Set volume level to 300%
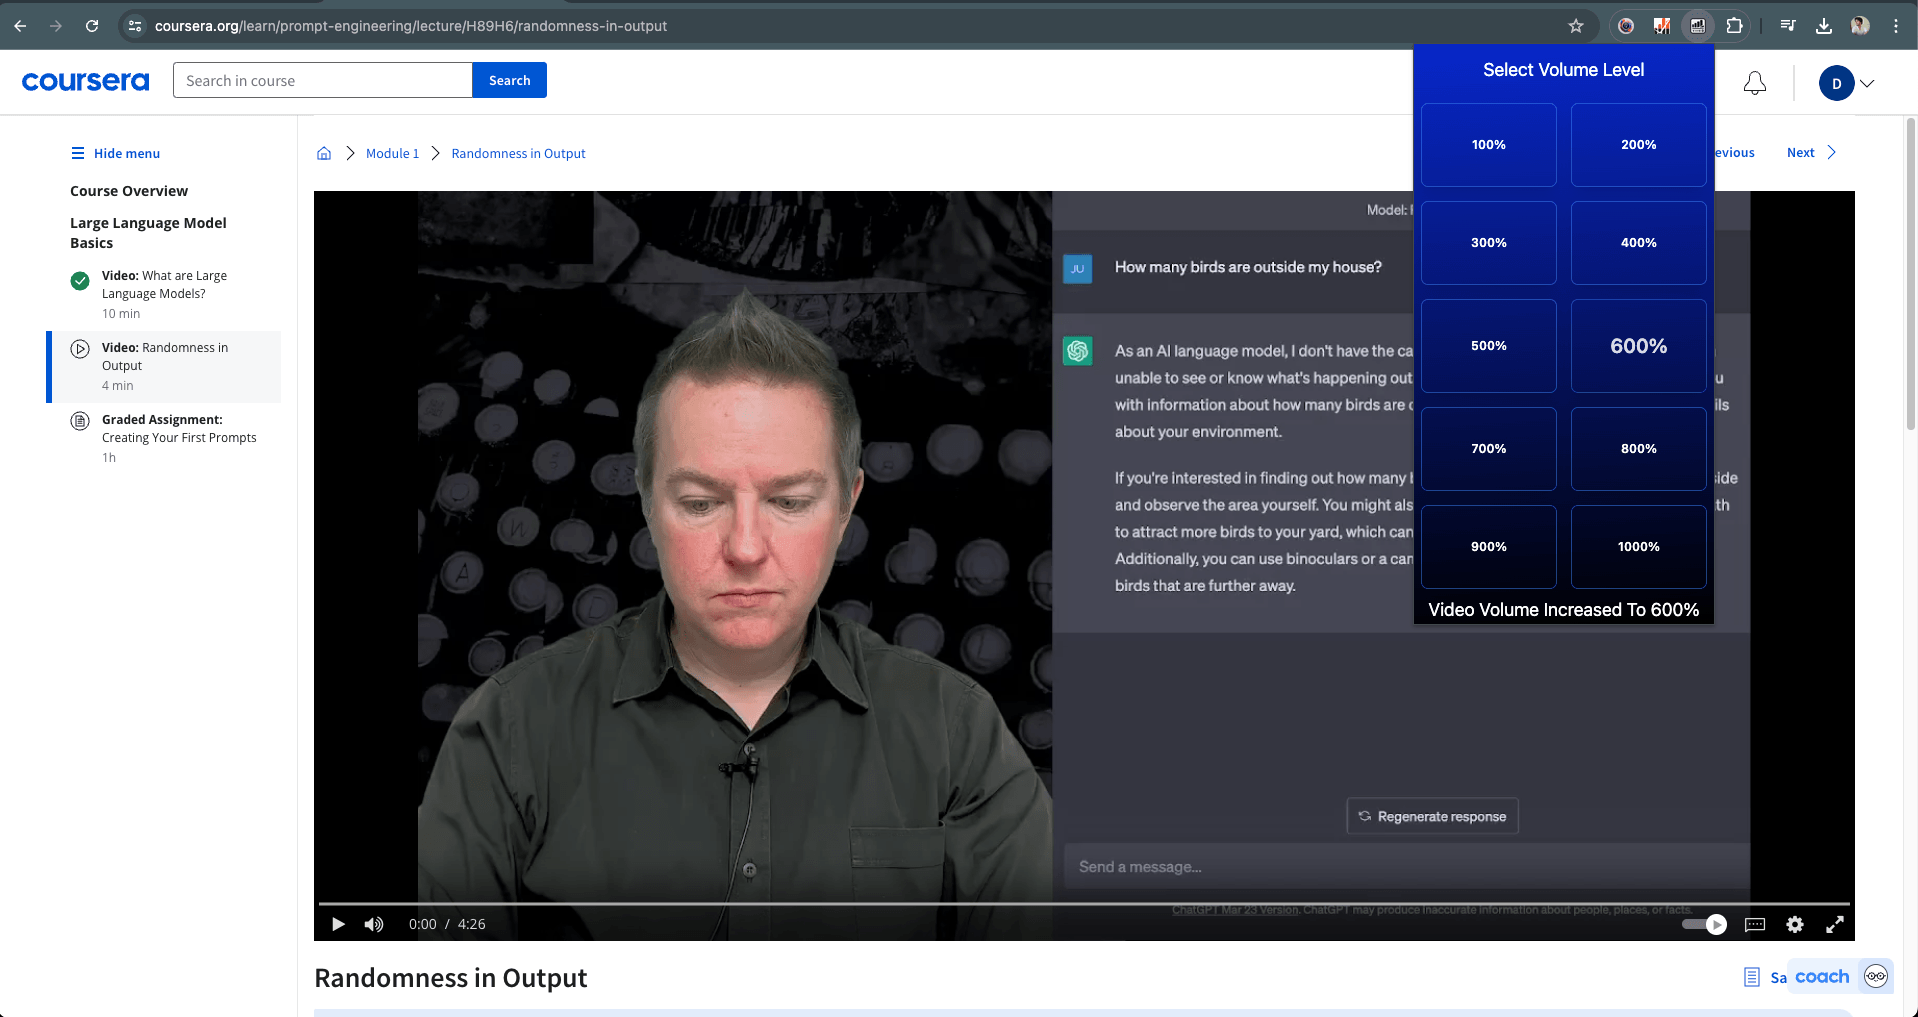 coord(1488,243)
